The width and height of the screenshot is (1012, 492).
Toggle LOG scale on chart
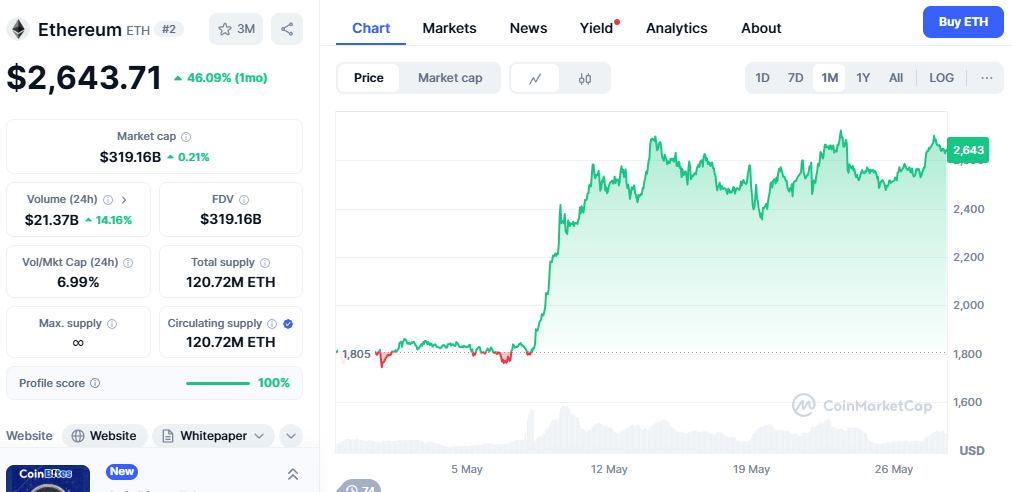point(941,78)
